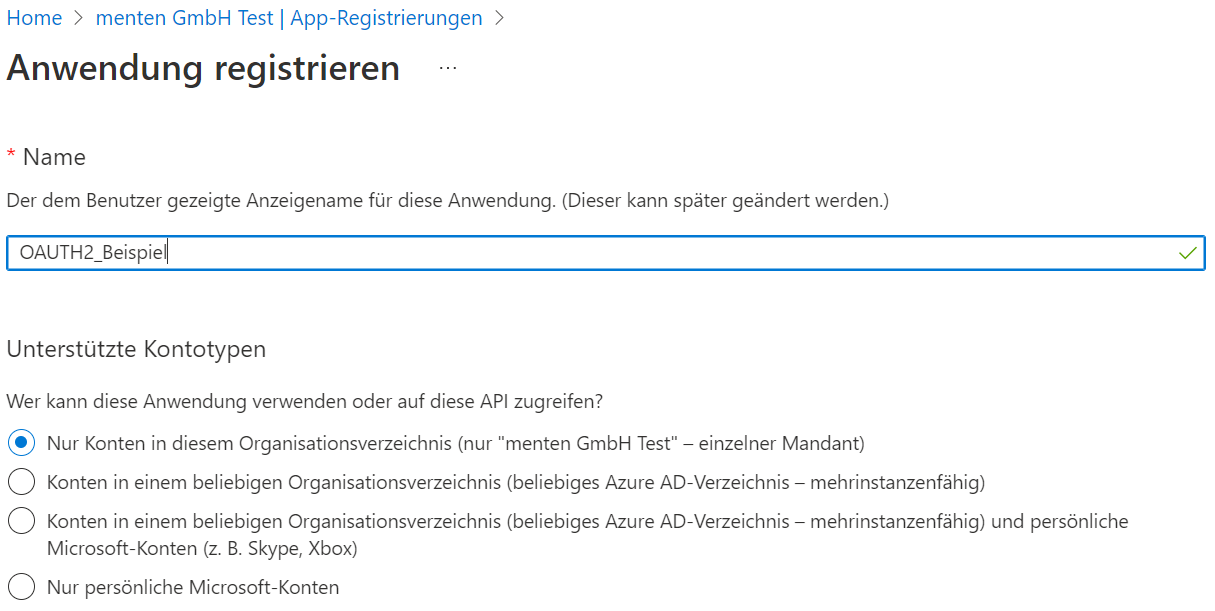Click the 'Name' field label
The image size is (1215, 611).
[x=54, y=157]
